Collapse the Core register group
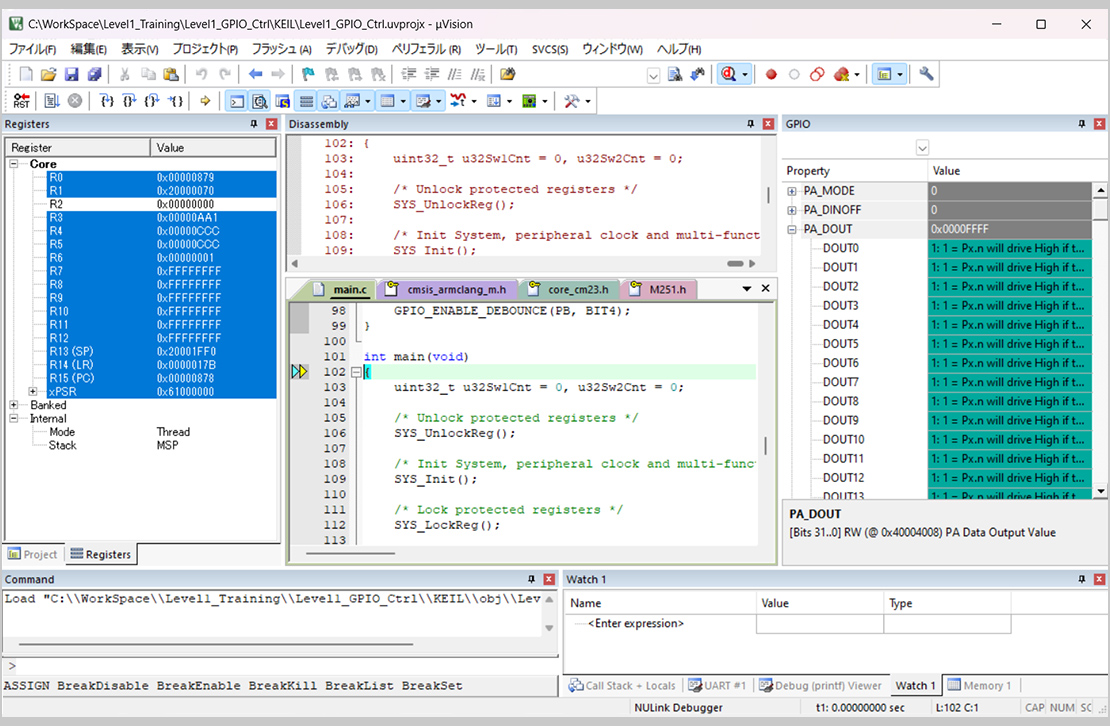 13,163
